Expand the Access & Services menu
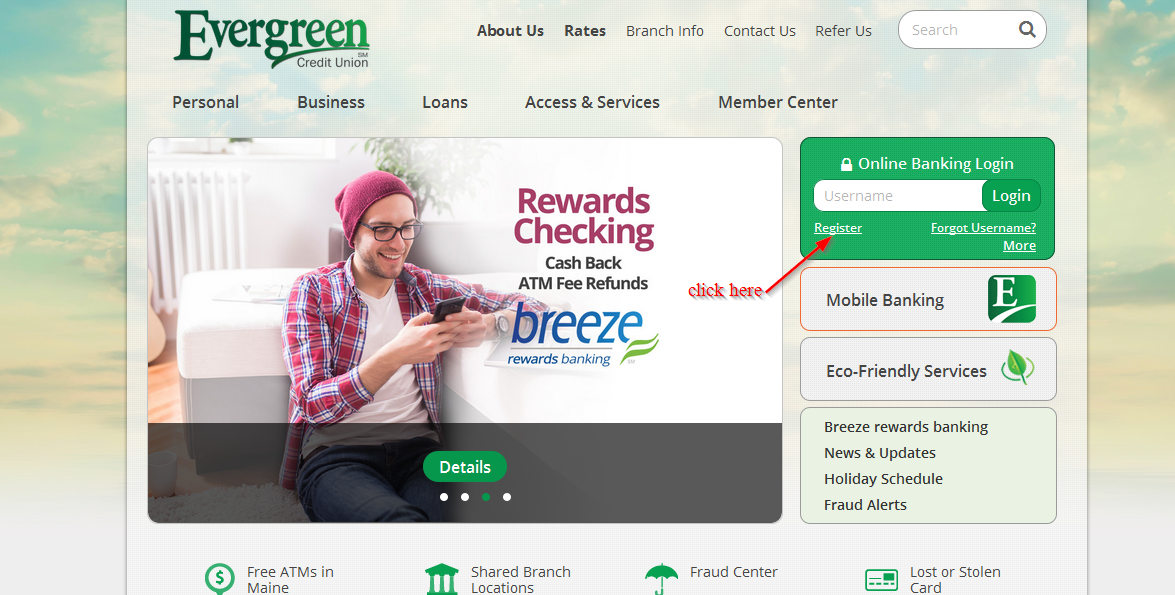The height and width of the screenshot is (595, 1175). pos(592,102)
